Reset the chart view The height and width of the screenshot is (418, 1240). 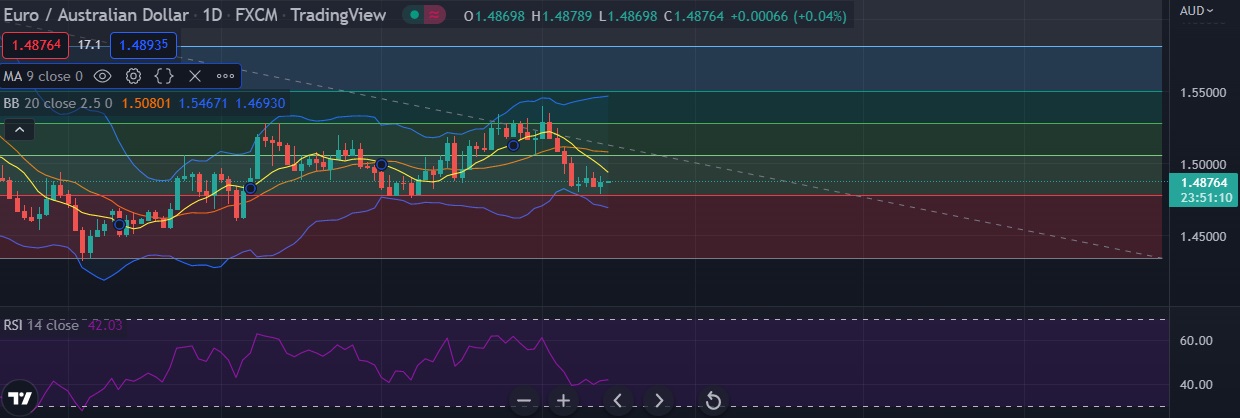tap(713, 401)
